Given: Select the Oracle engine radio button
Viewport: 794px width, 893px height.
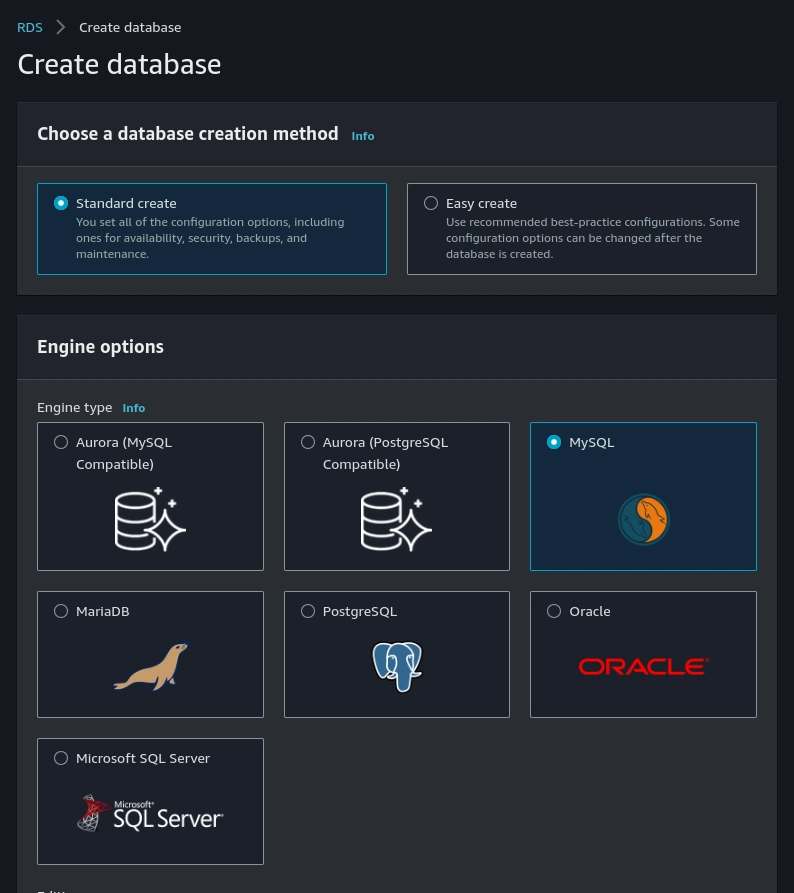Looking at the screenshot, I should (x=554, y=611).
